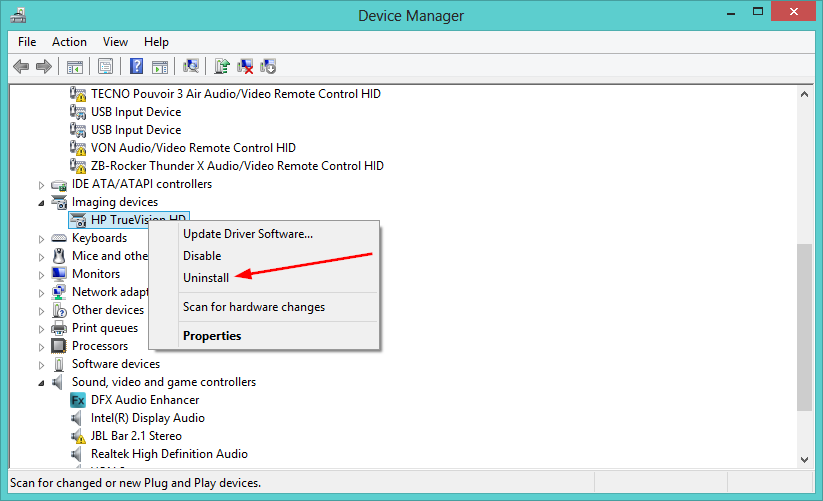Click the vertical scrollbar up arrow
This screenshot has height=501, width=823.
(x=804, y=94)
